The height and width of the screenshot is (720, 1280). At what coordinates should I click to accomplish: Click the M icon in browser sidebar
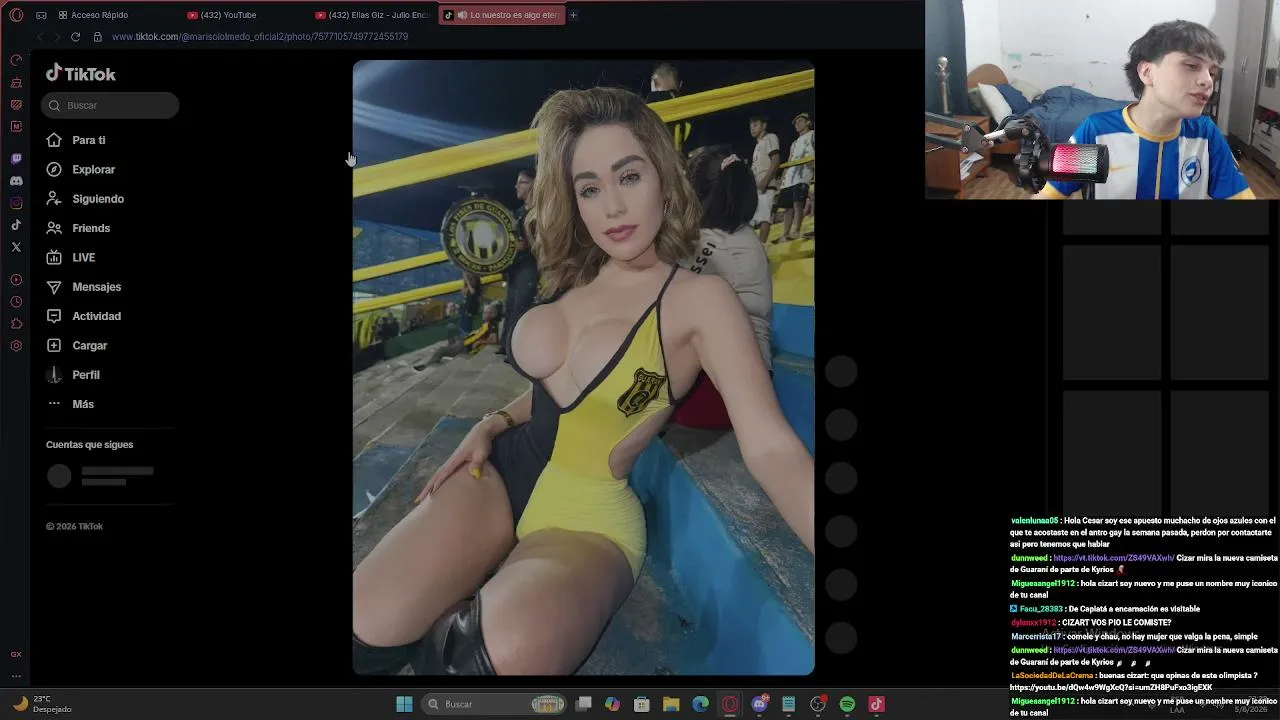[16, 126]
